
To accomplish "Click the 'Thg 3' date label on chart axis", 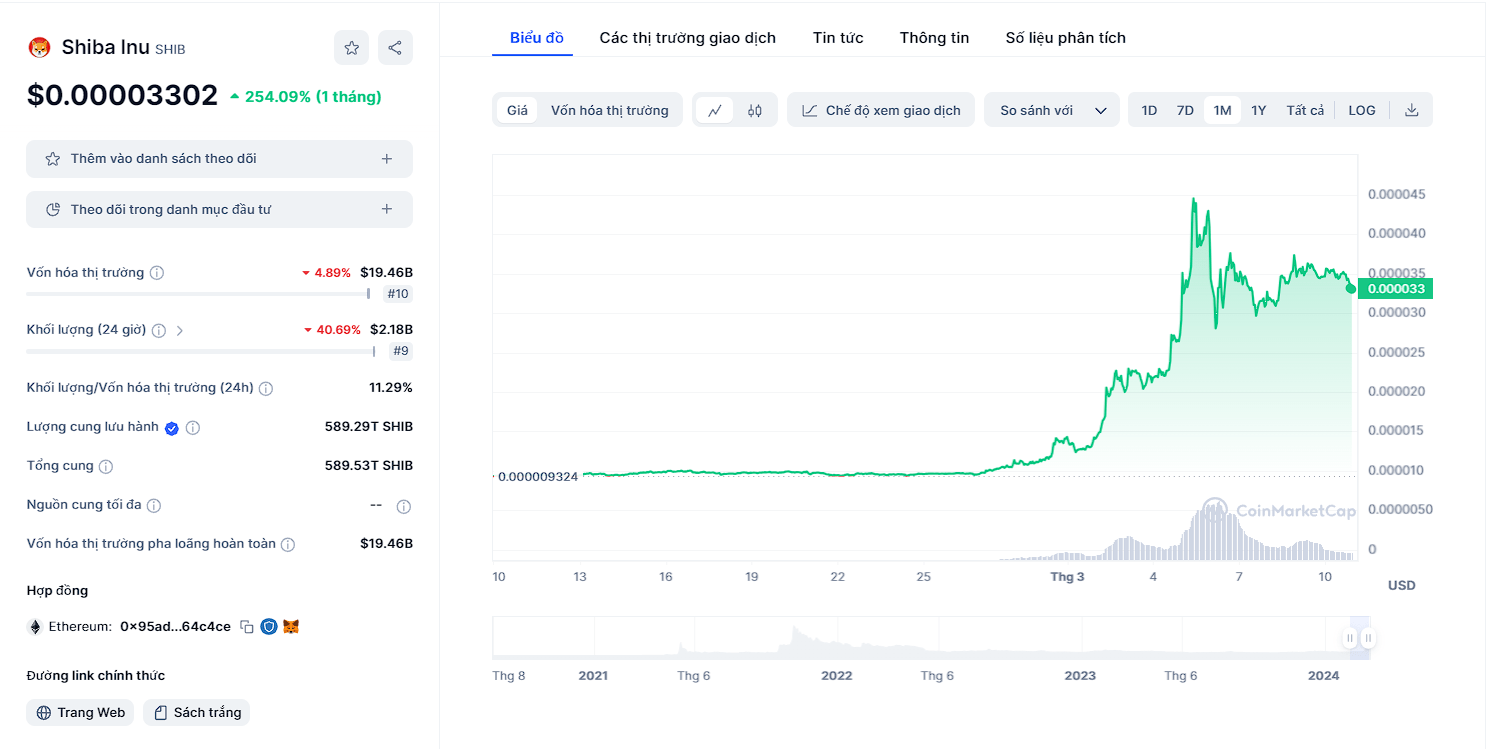I will click(1067, 577).
